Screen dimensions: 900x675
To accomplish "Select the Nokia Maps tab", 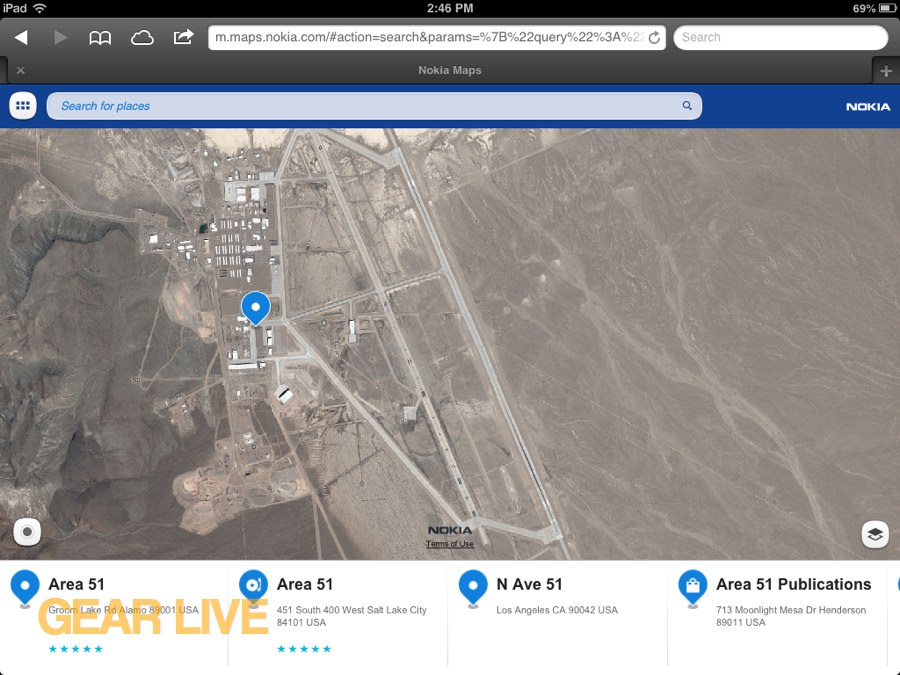I will coord(449,70).
